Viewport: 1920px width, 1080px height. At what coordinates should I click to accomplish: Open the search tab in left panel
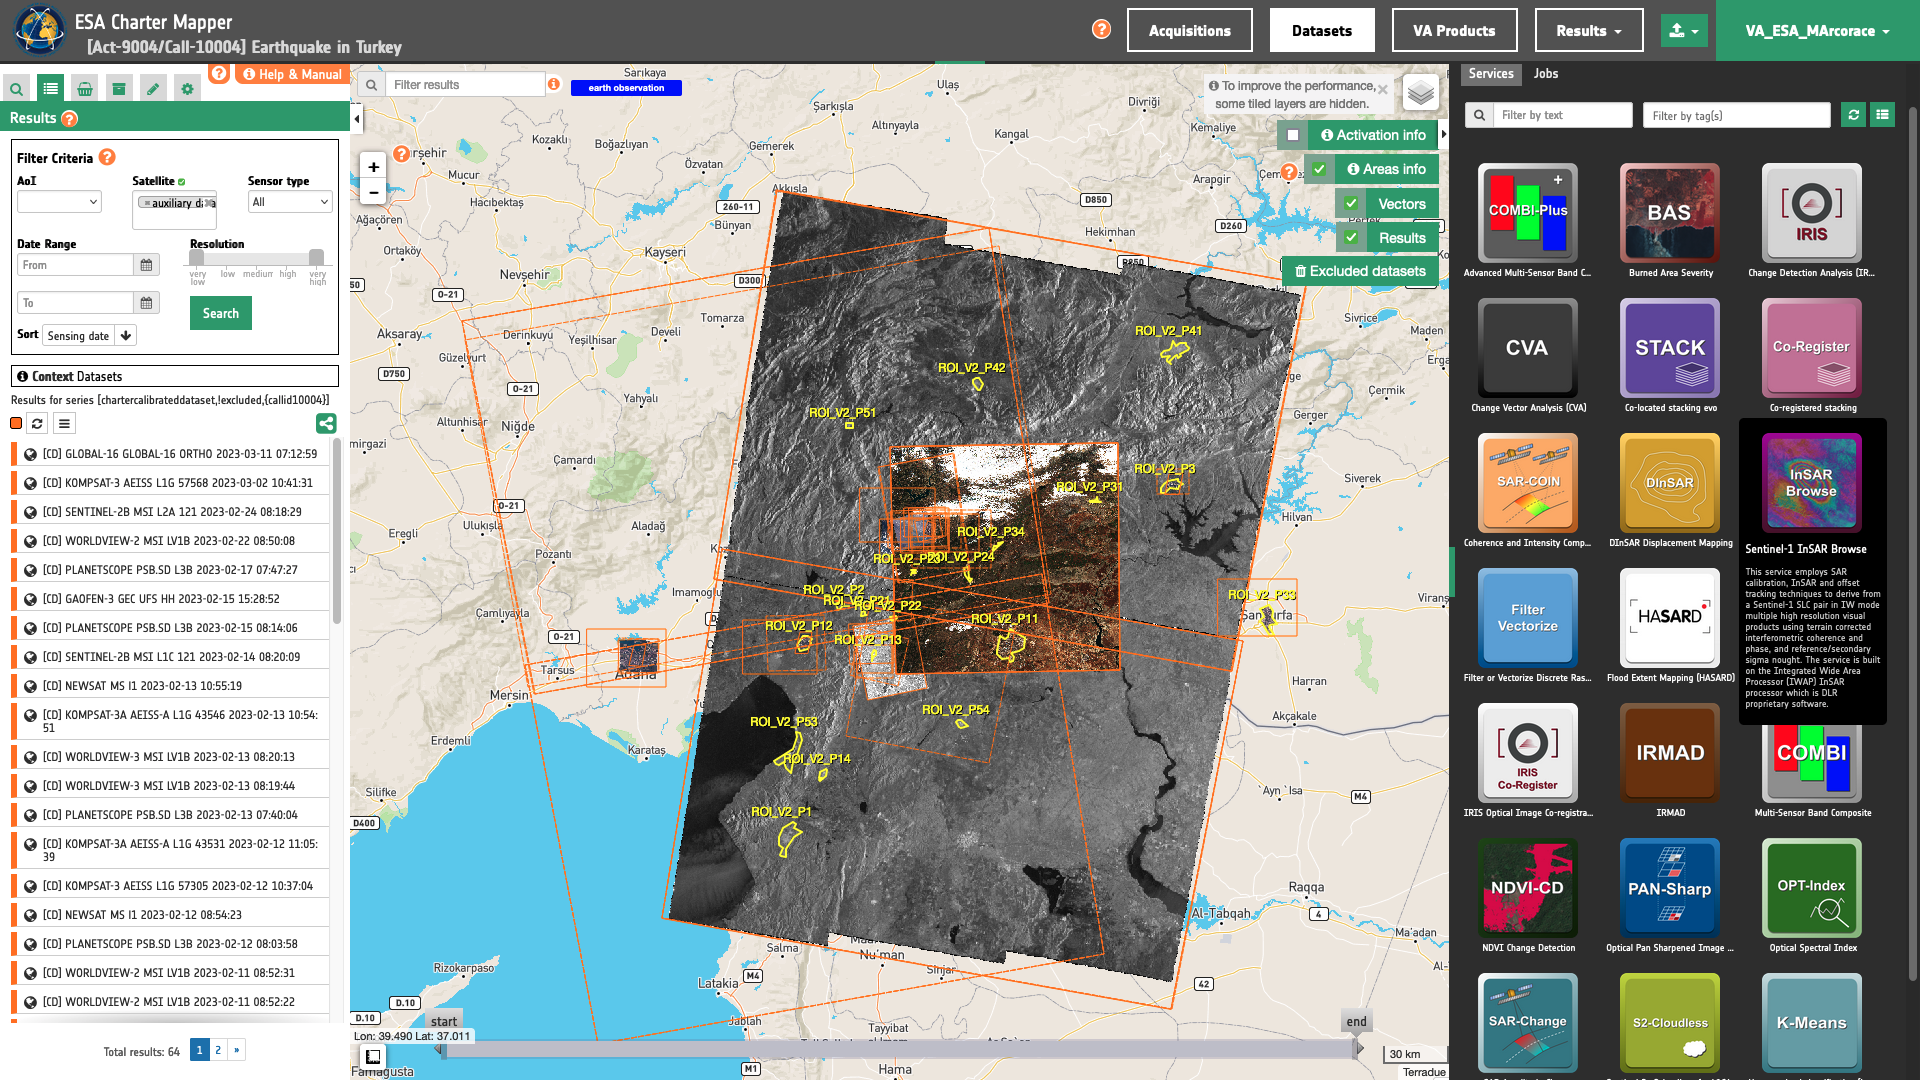coord(16,89)
